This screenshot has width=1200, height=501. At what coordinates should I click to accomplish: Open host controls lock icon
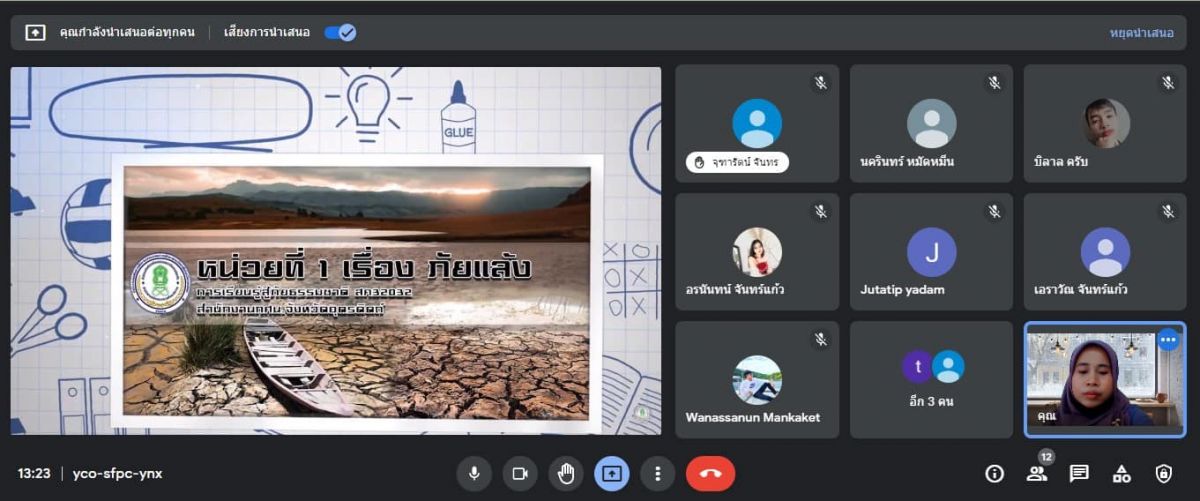(x=1163, y=473)
